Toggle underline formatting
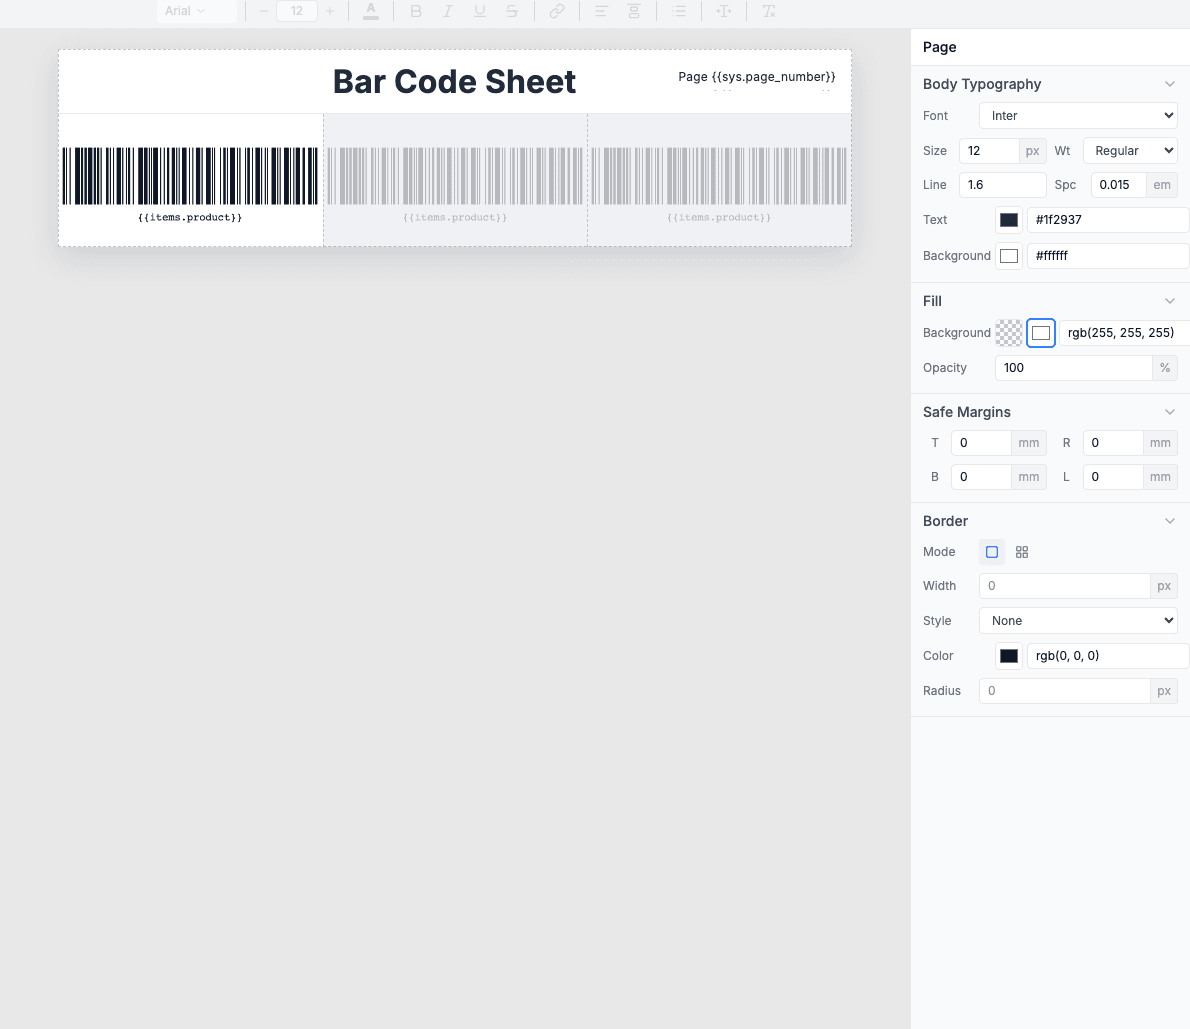This screenshot has height=1029, width=1190. click(480, 11)
